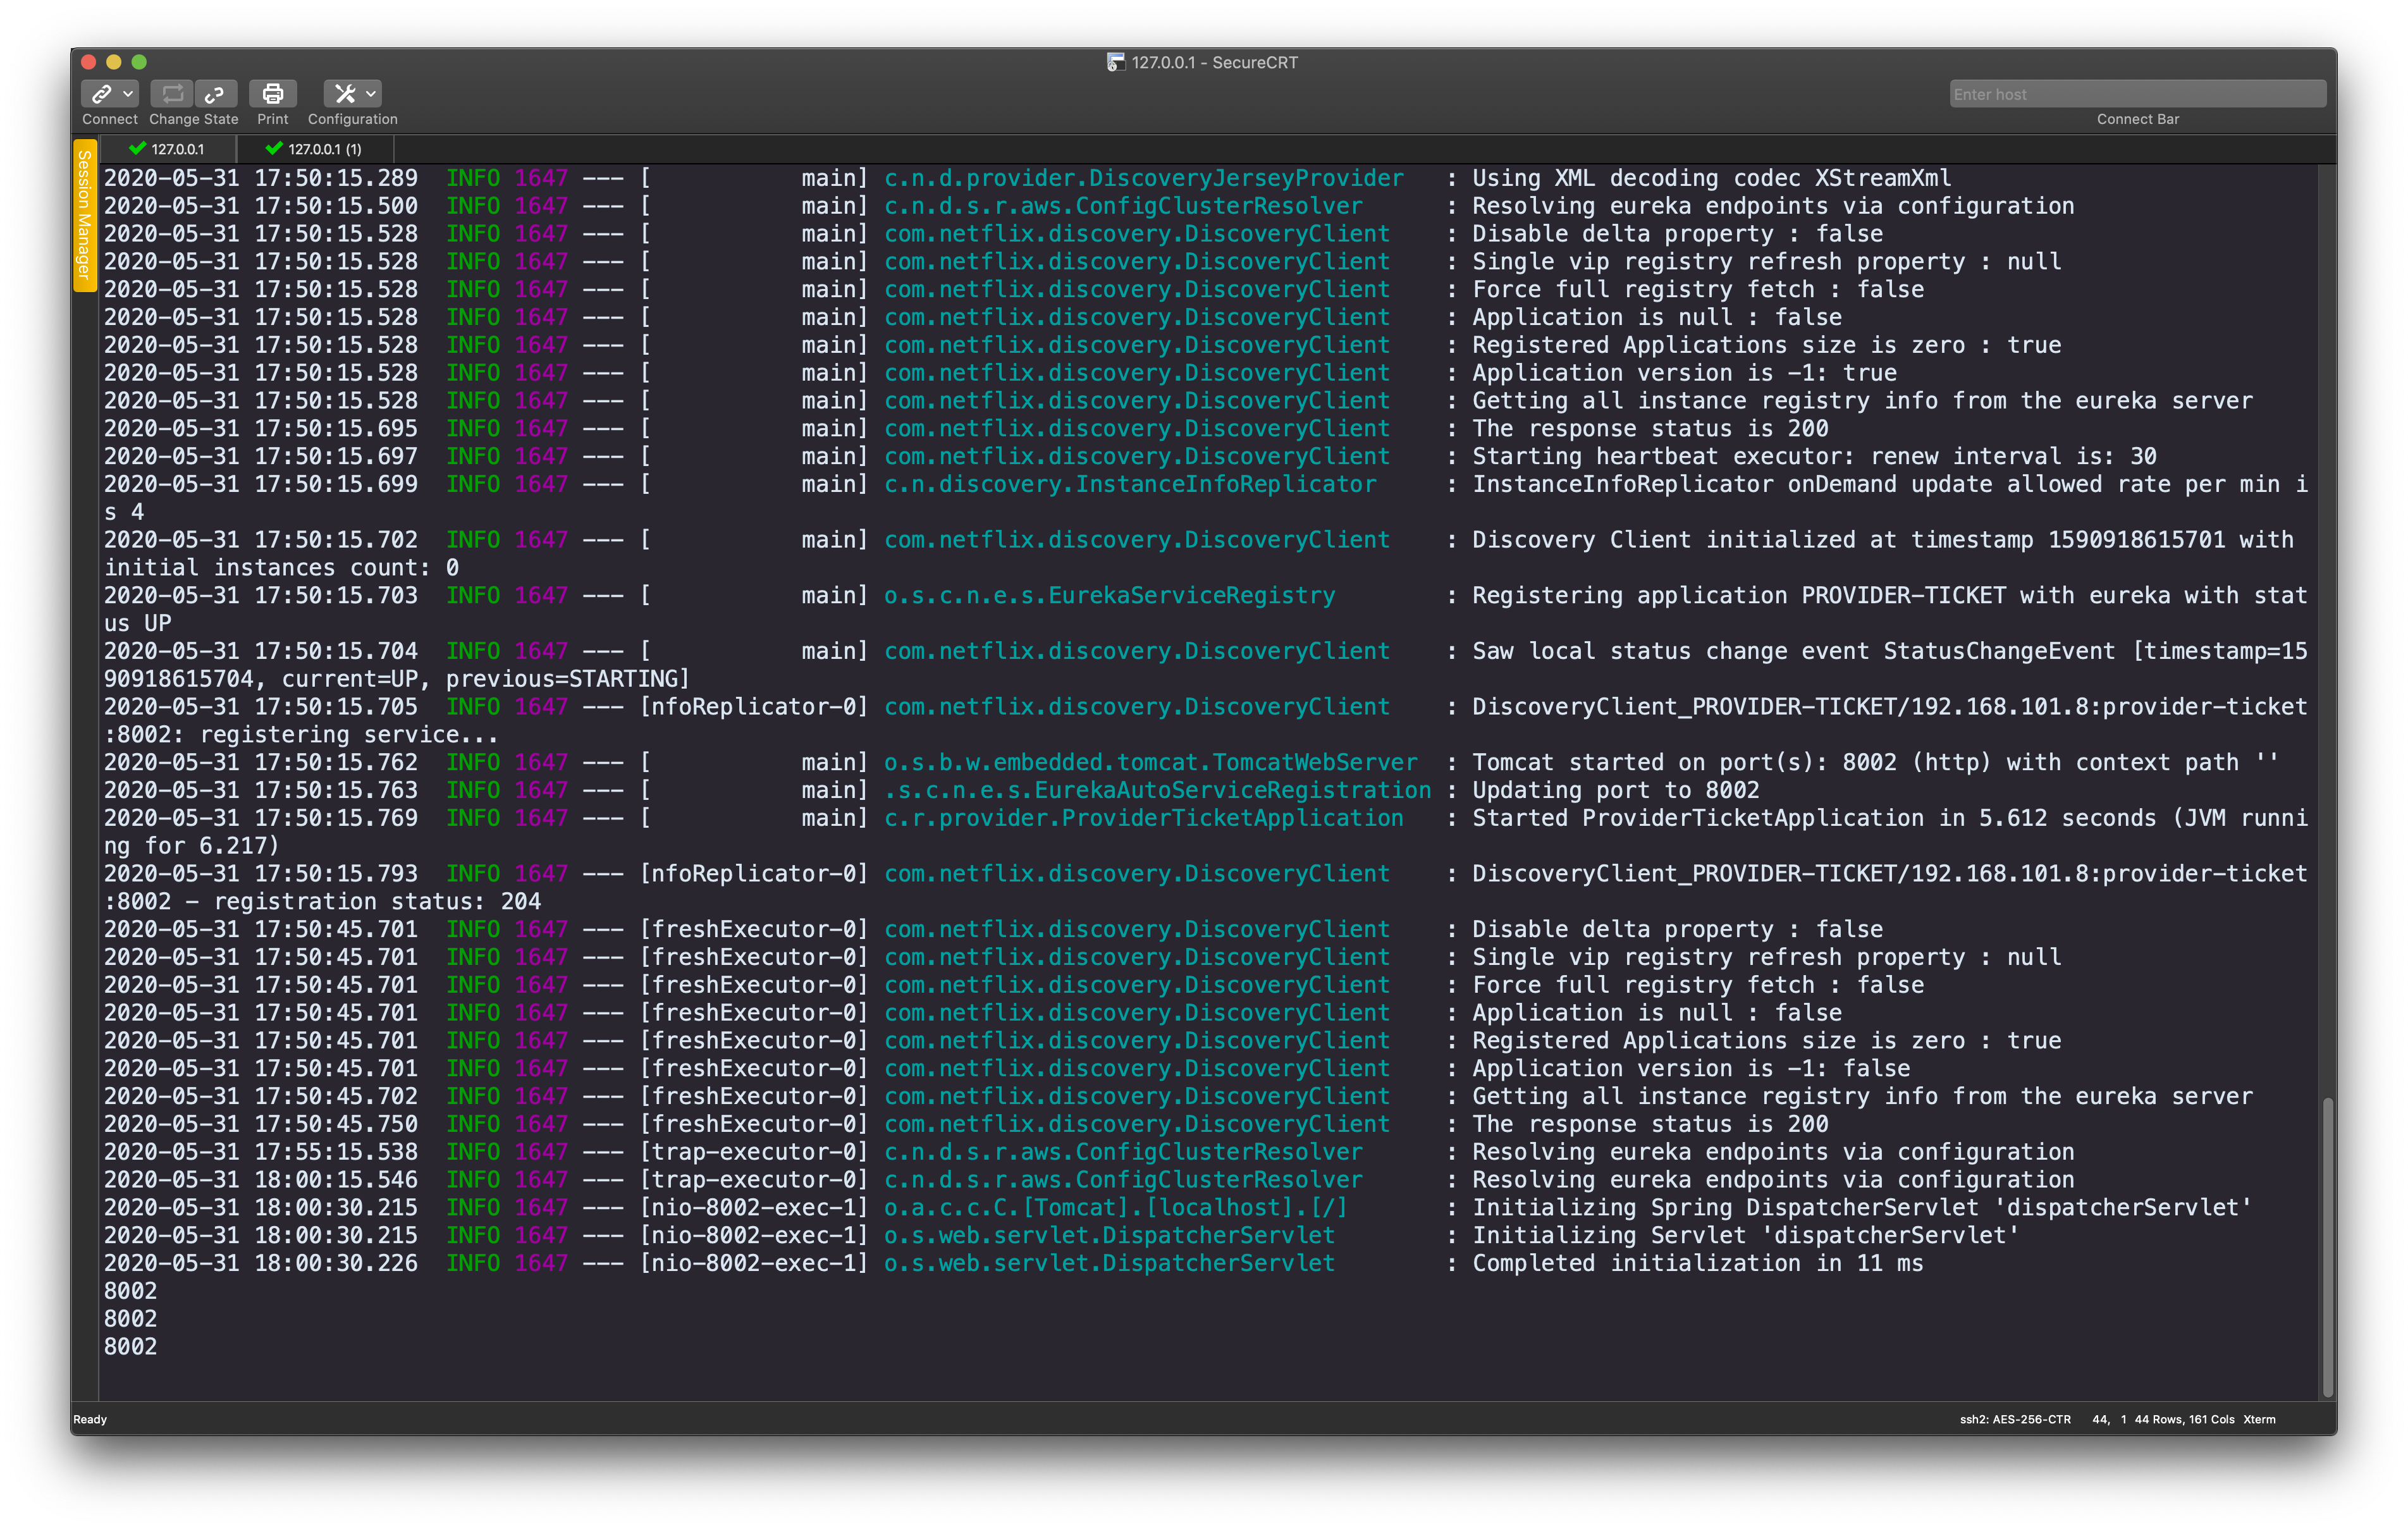Click the title bar window proxy icon
2408x1529 pixels.
coord(1116,62)
